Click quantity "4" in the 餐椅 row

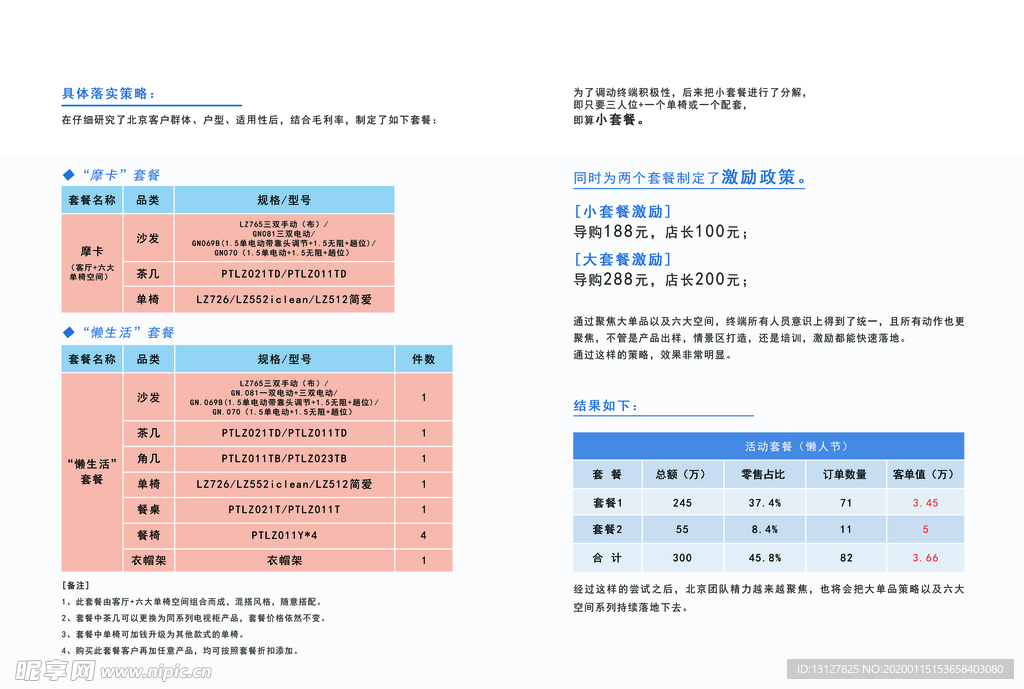(424, 535)
